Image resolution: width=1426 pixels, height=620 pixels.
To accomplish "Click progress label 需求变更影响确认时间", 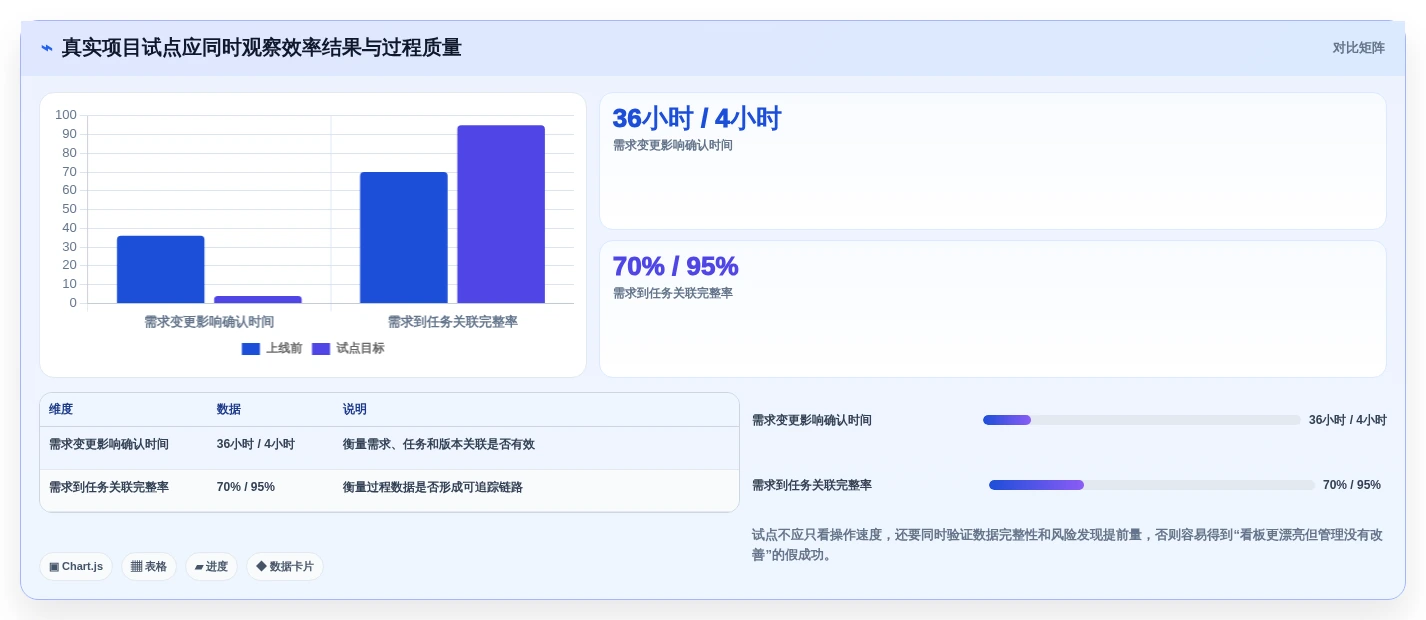I will click(812, 421).
